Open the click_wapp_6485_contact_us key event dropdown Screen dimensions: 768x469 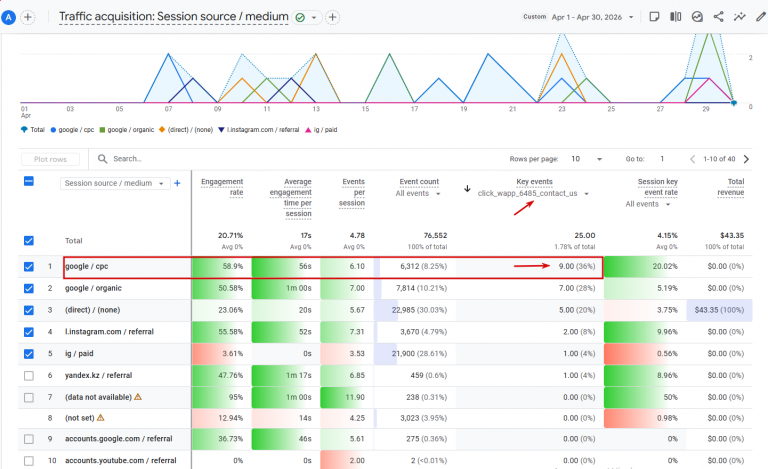click(x=533, y=193)
